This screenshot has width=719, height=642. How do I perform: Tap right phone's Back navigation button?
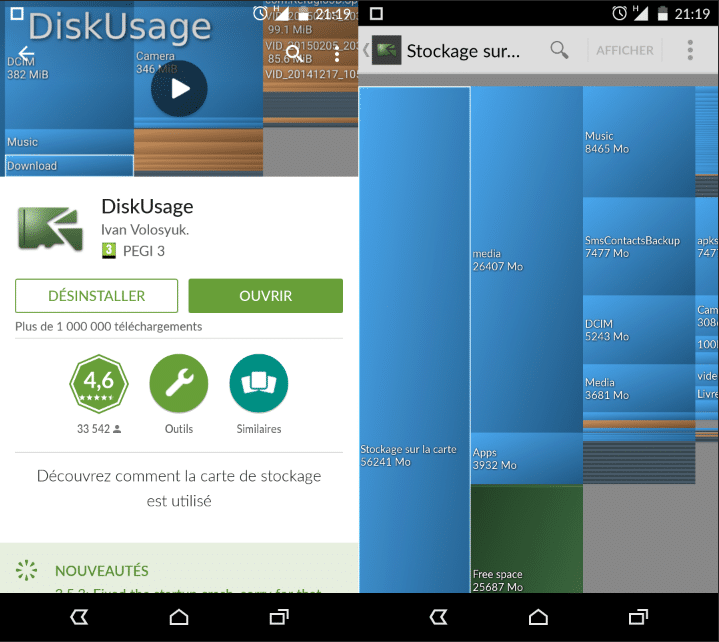438,617
